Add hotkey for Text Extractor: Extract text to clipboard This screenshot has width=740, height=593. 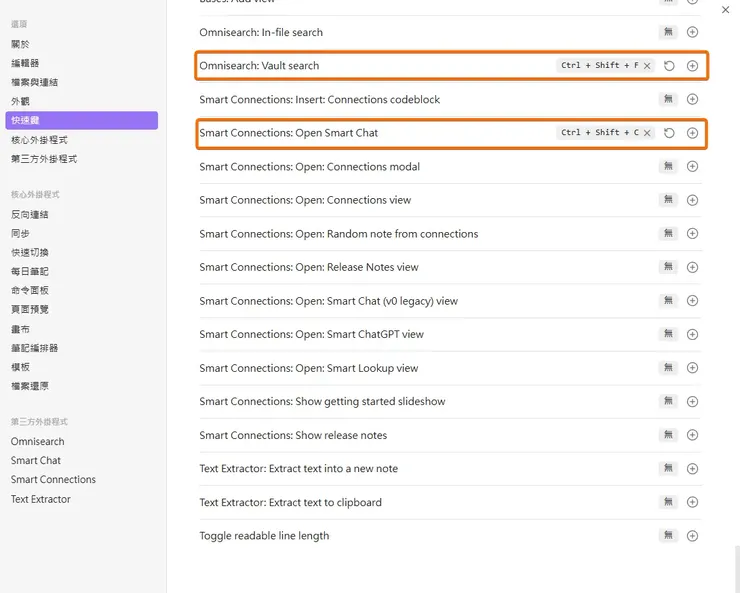[692, 503]
